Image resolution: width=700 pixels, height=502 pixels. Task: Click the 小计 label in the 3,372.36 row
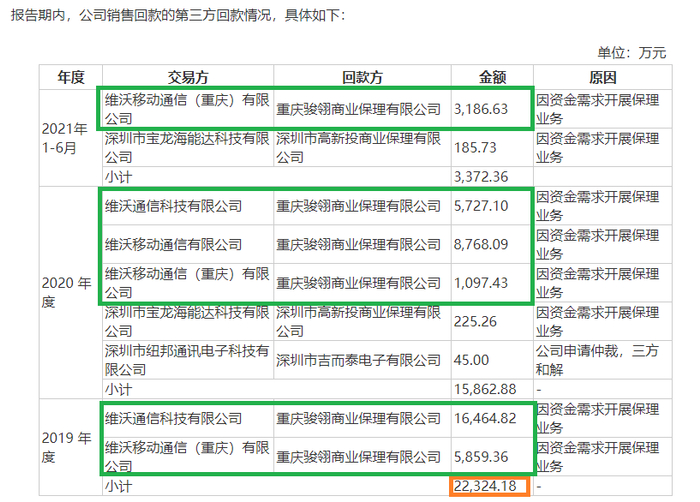pos(118,177)
